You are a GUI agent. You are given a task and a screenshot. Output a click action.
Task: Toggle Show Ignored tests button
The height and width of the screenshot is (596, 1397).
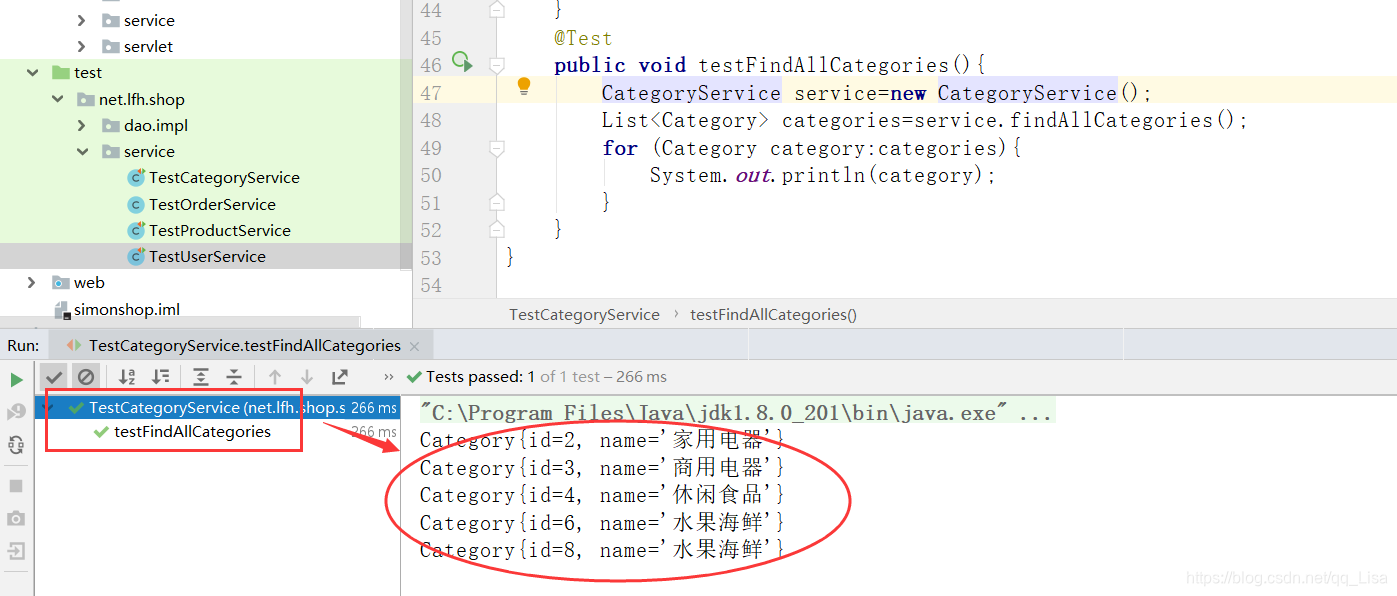(x=86, y=377)
